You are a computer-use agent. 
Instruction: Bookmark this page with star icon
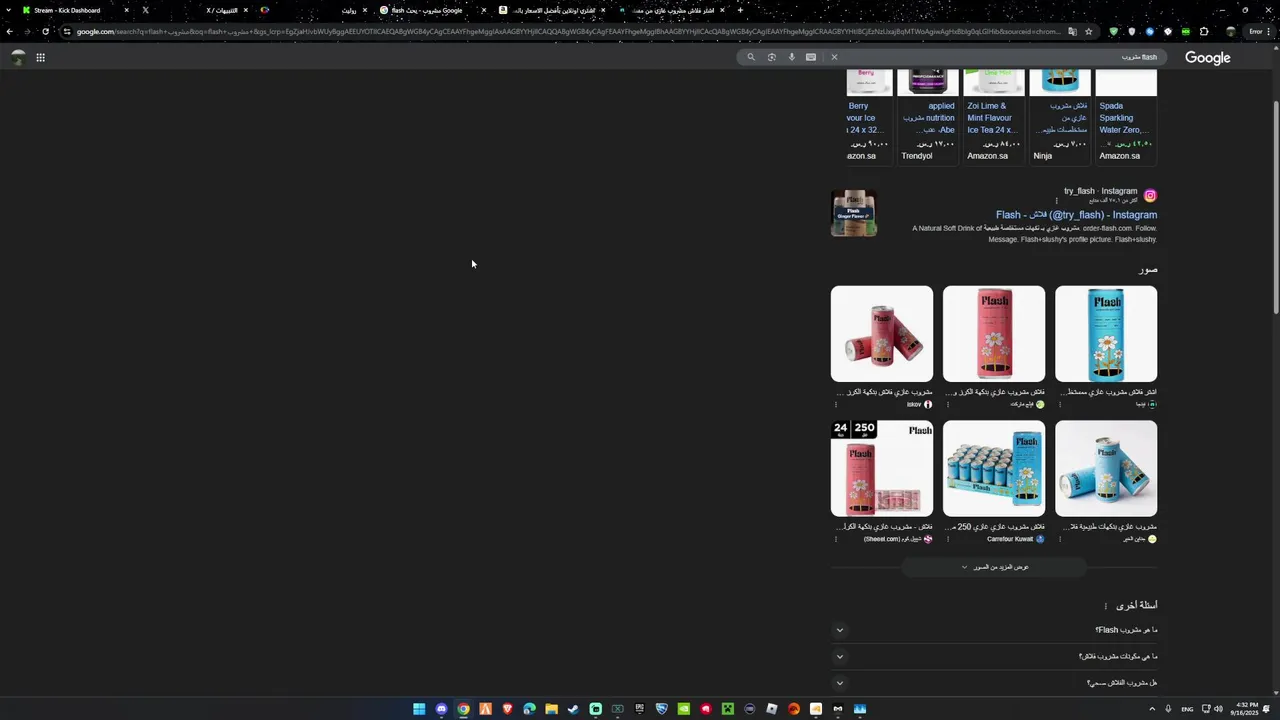pos(1089,31)
